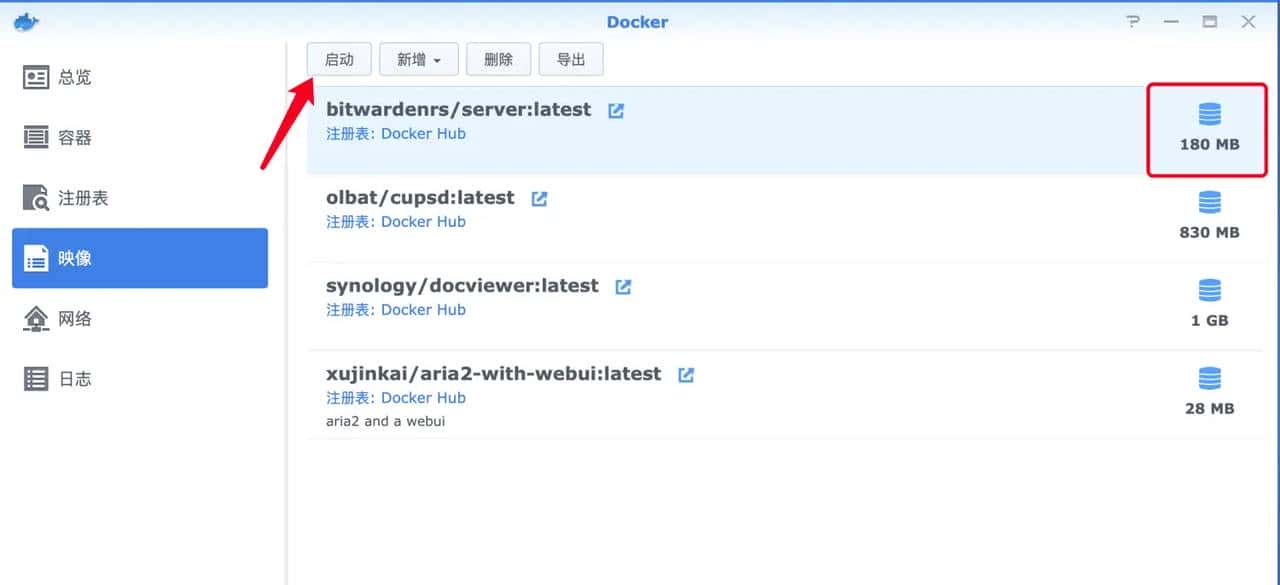Viewport: 1280px width, 585px height.
Task: Click the 28 MB database size icon
Action: [x=1209, y=378]
